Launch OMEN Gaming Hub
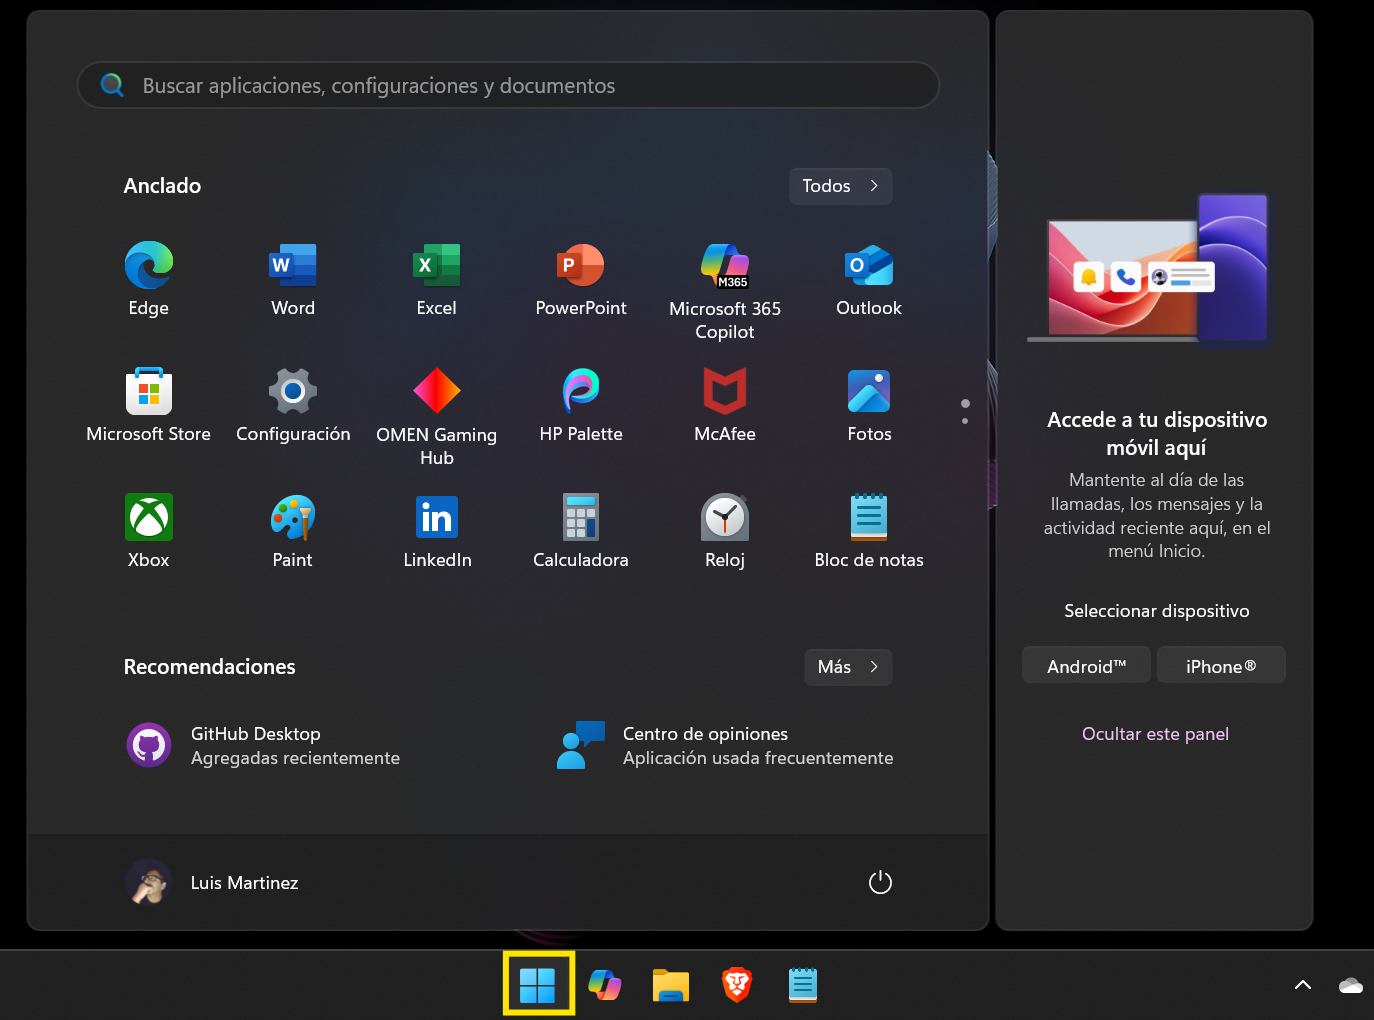The height and width of the screenshot is (1020, 1374). 437,403
